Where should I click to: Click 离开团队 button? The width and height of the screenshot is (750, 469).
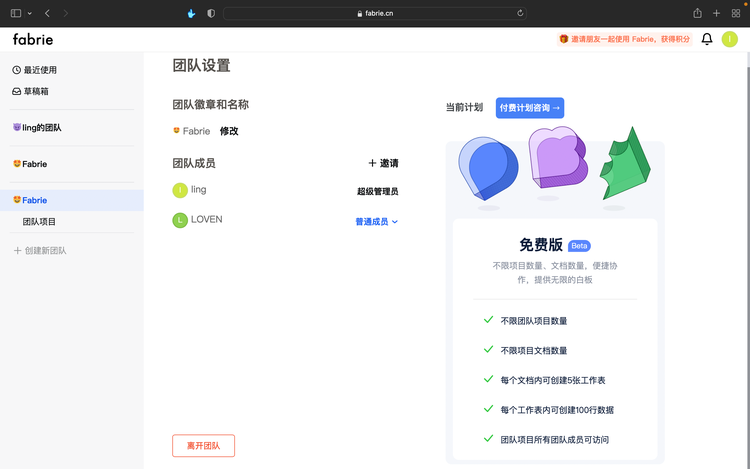[x=203, y=446]
